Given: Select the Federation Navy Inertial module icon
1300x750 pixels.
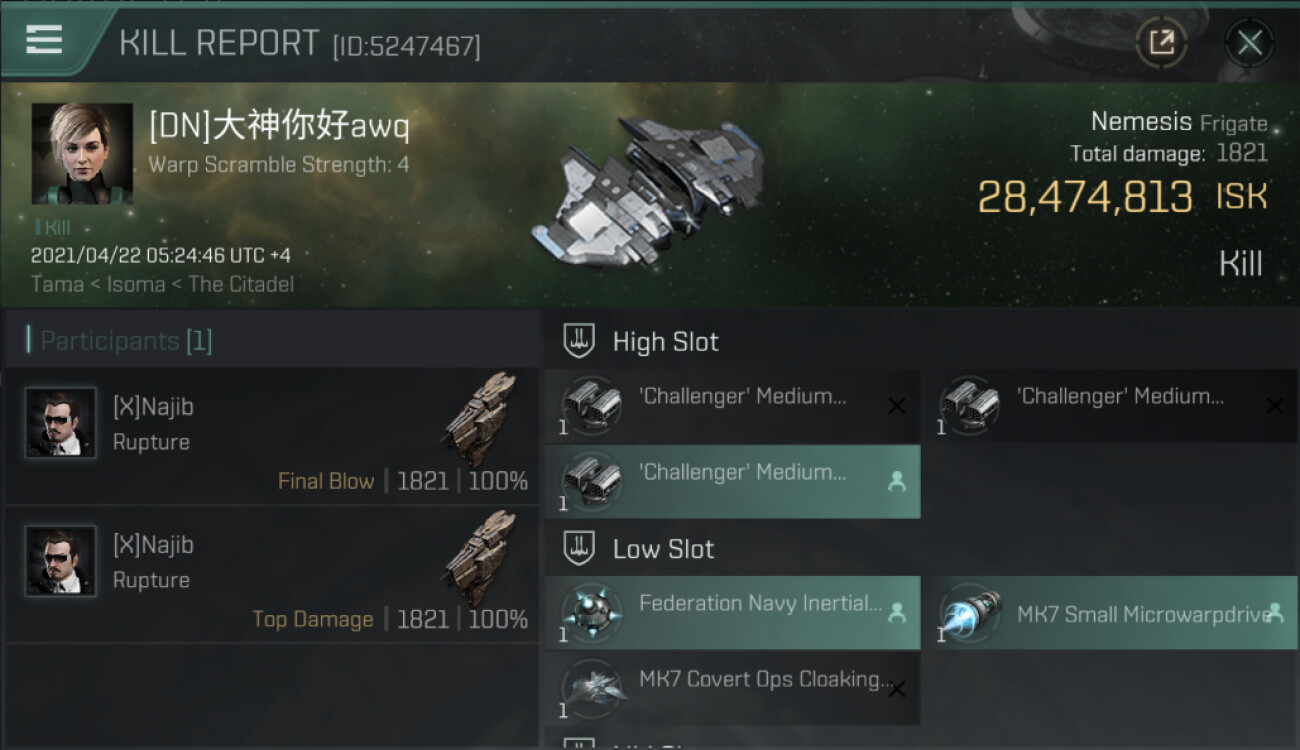Looking at the screenshot, I should (592, 612).
